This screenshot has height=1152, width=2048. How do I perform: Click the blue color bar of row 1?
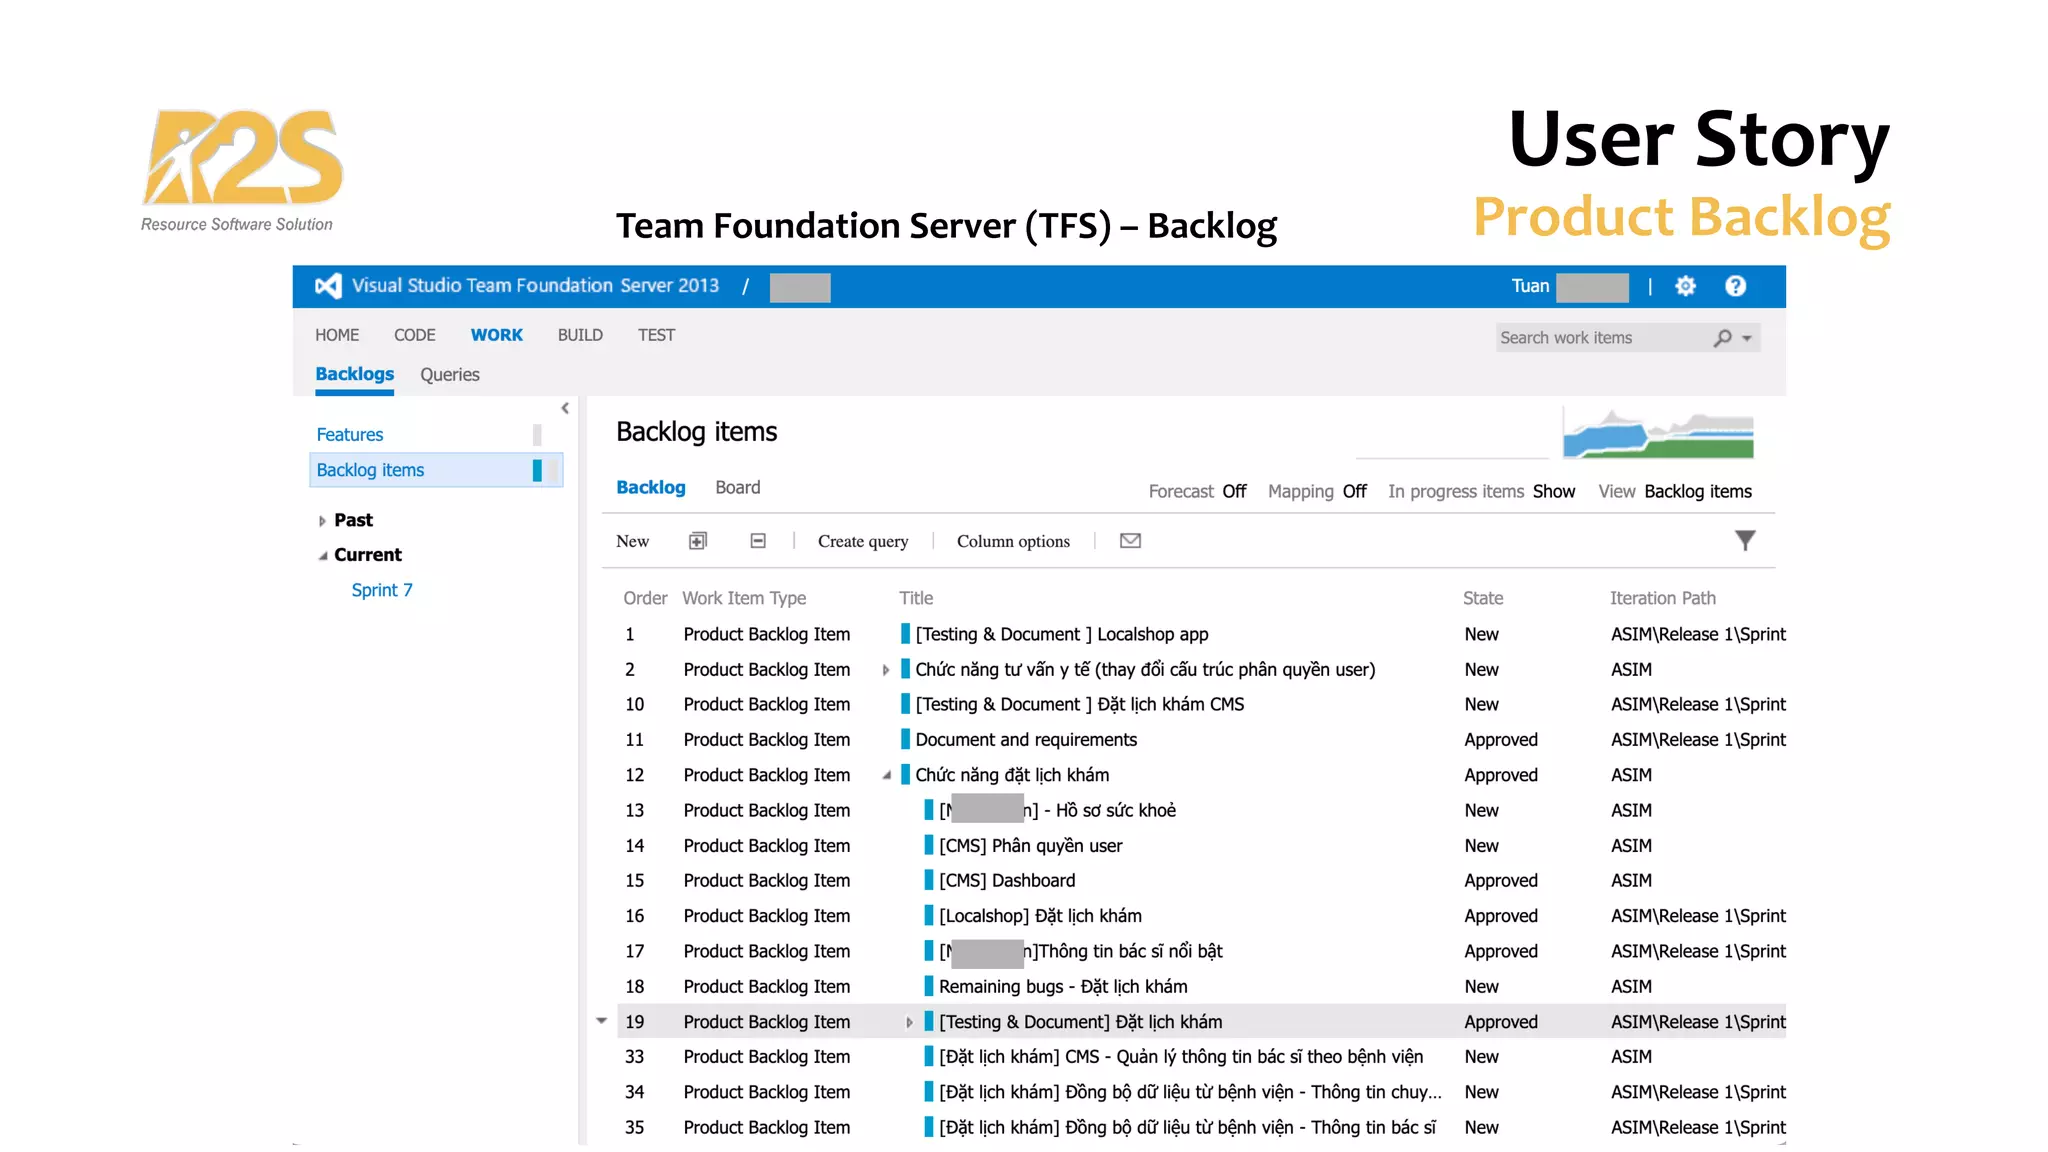pyautogui.click(x=905, y=634)
